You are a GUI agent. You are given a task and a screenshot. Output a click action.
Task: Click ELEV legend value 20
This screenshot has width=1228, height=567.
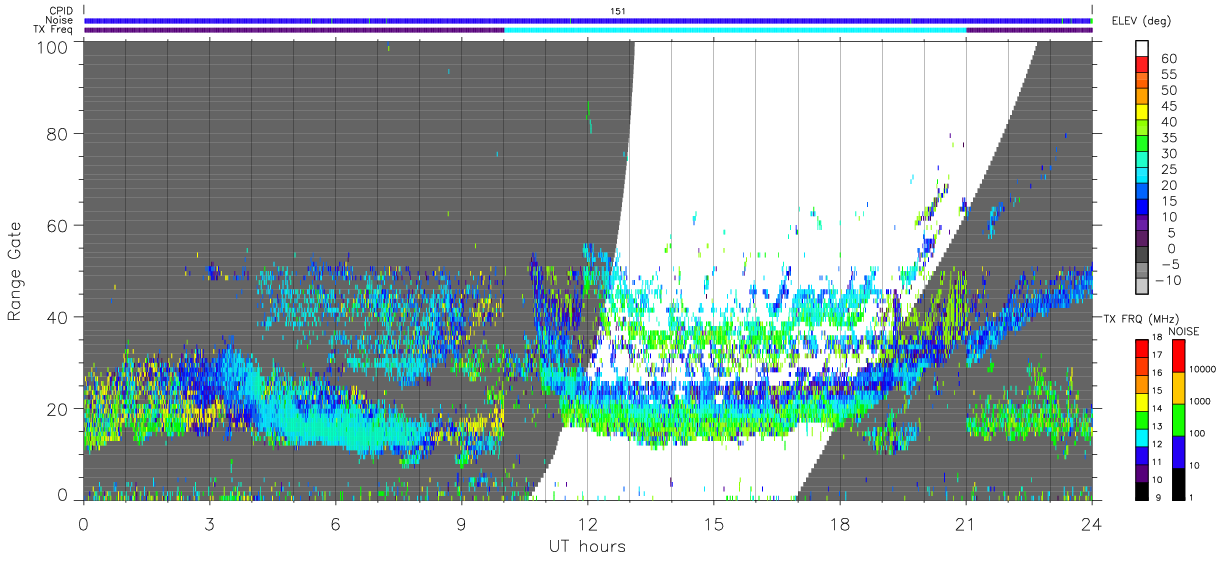[x=1167, y=185]
